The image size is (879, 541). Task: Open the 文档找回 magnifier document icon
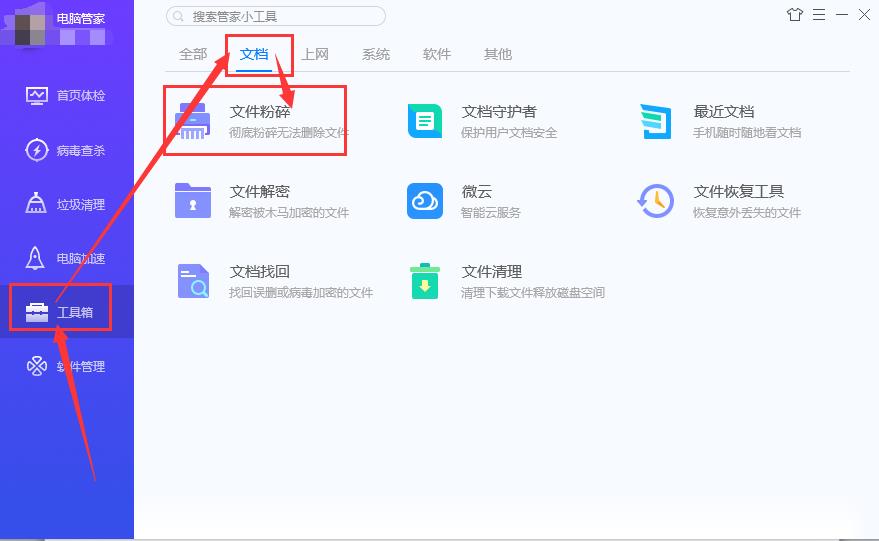point(193,281)
